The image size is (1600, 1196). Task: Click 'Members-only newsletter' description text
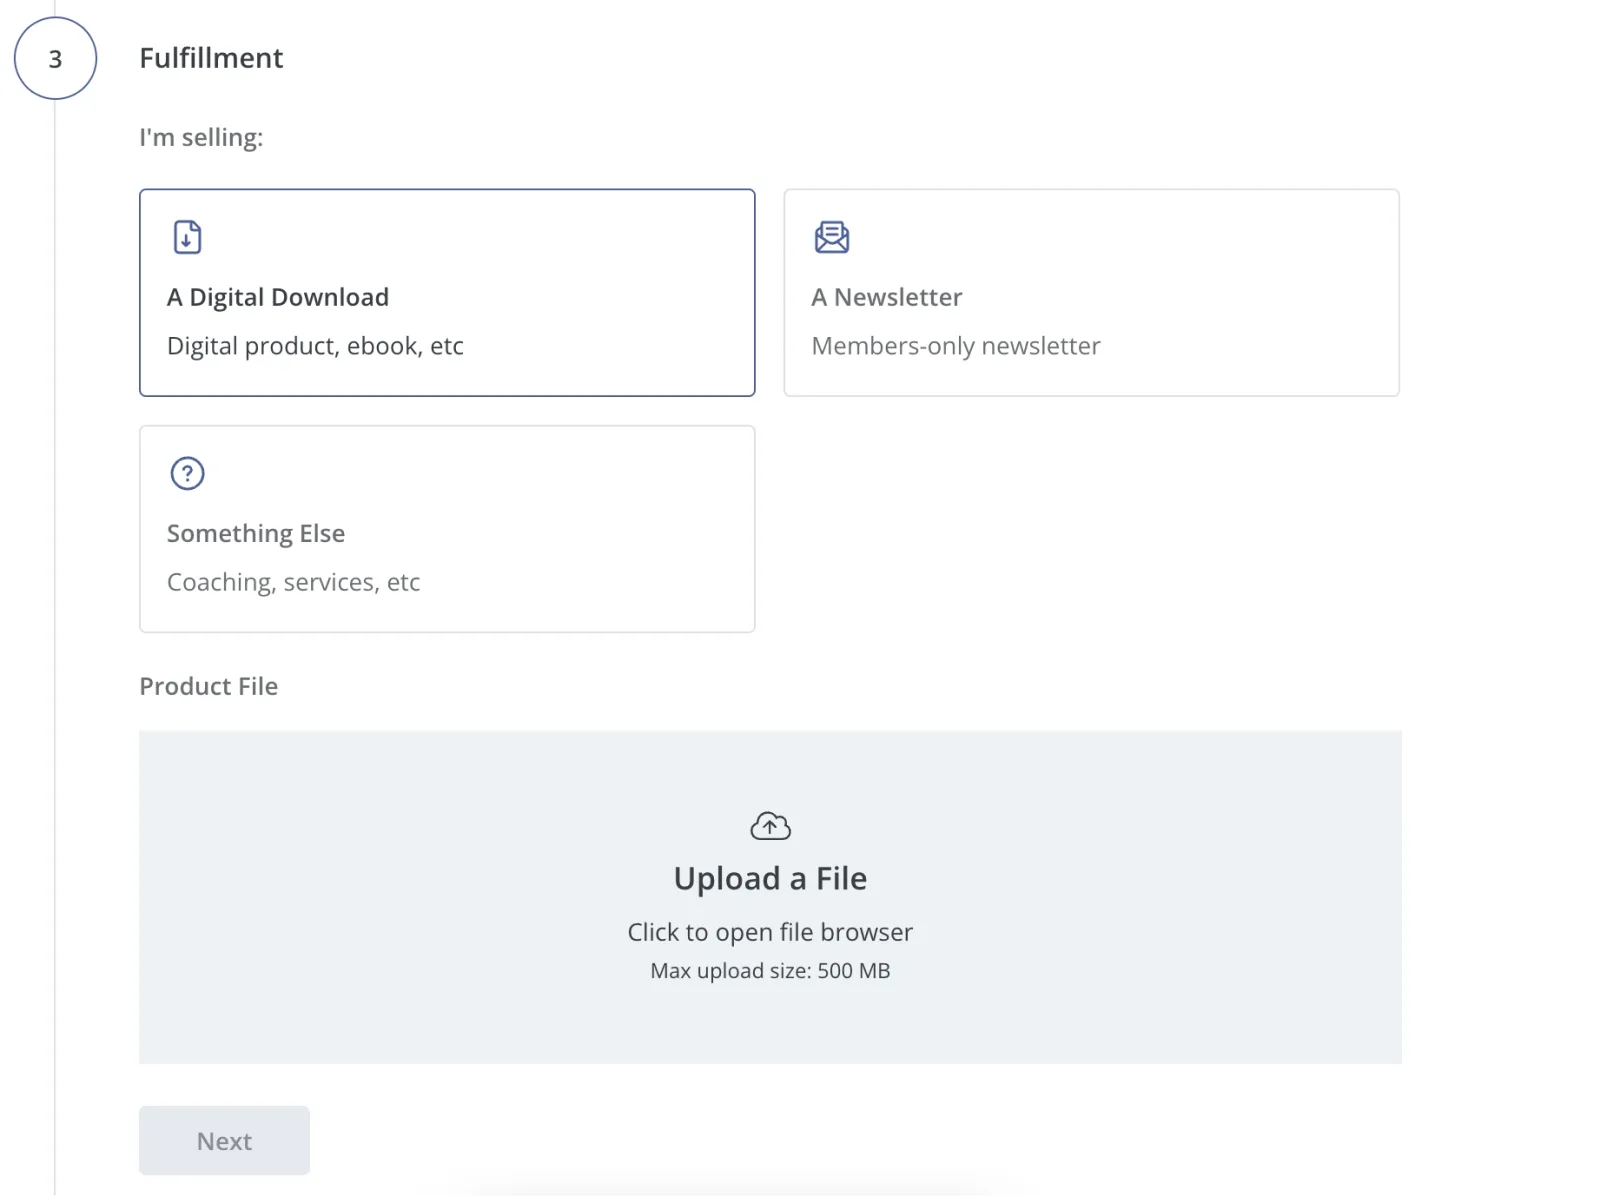point(955,346)
